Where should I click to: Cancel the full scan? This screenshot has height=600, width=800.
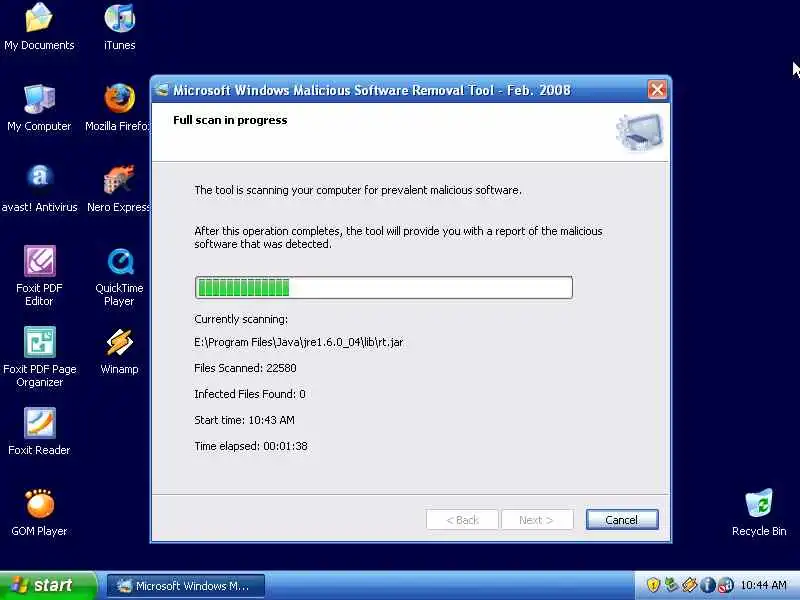pos(622,519)
